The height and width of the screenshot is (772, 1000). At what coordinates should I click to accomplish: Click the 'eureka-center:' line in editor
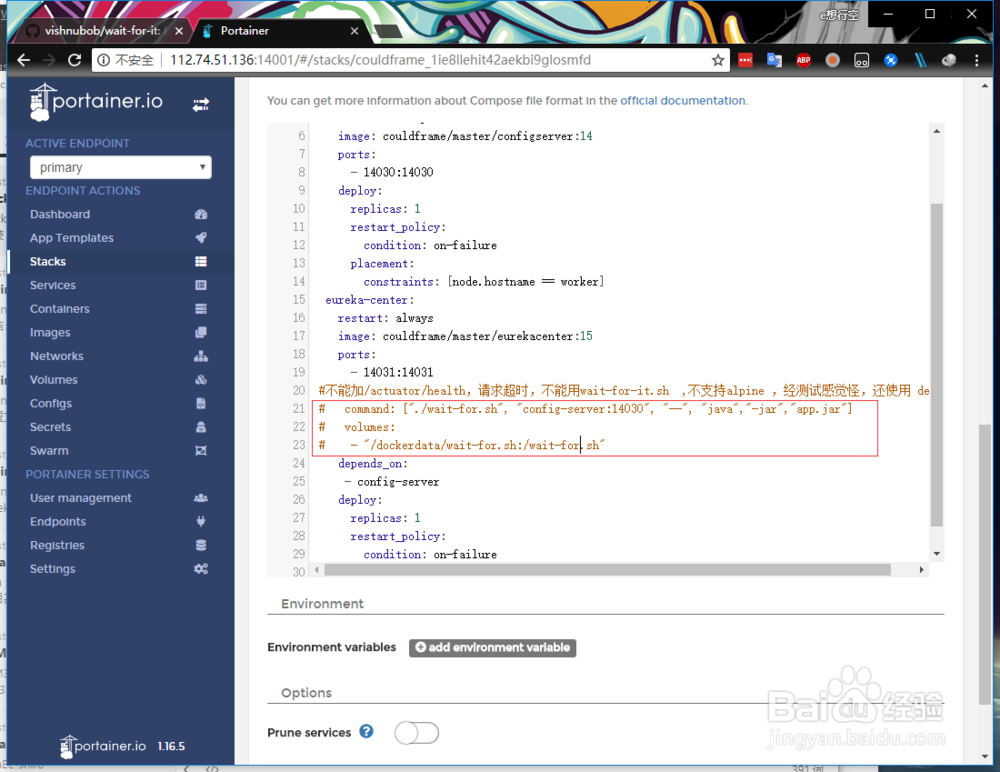point(369,300)
